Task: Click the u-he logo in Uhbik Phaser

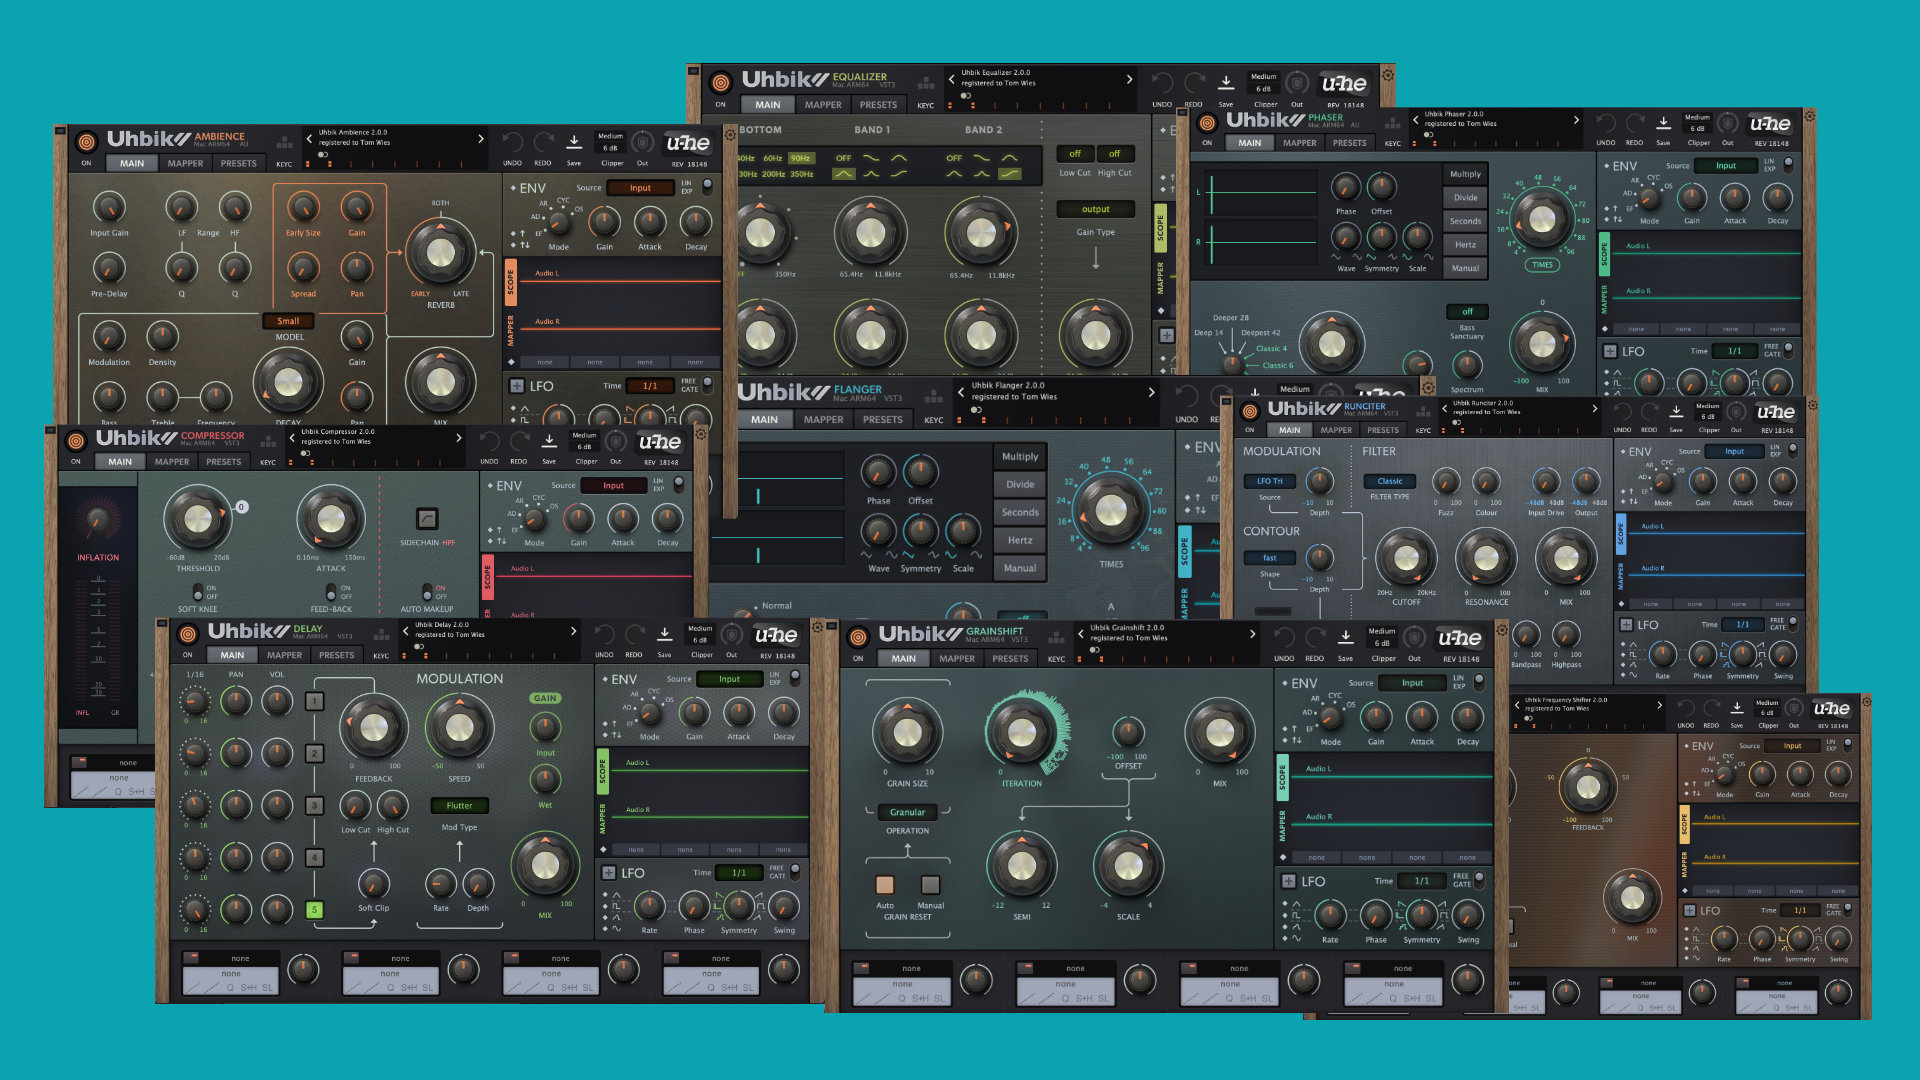Action: click(x=1769, y=124)
